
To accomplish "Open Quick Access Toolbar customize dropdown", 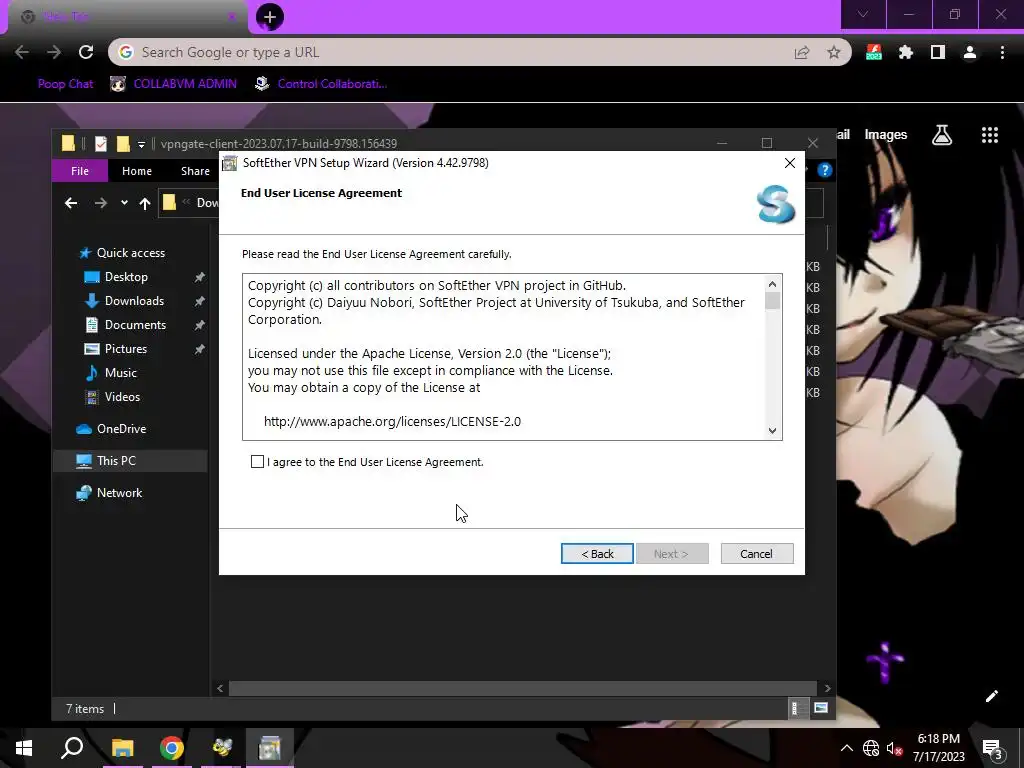I will click(x=141, y=144).
